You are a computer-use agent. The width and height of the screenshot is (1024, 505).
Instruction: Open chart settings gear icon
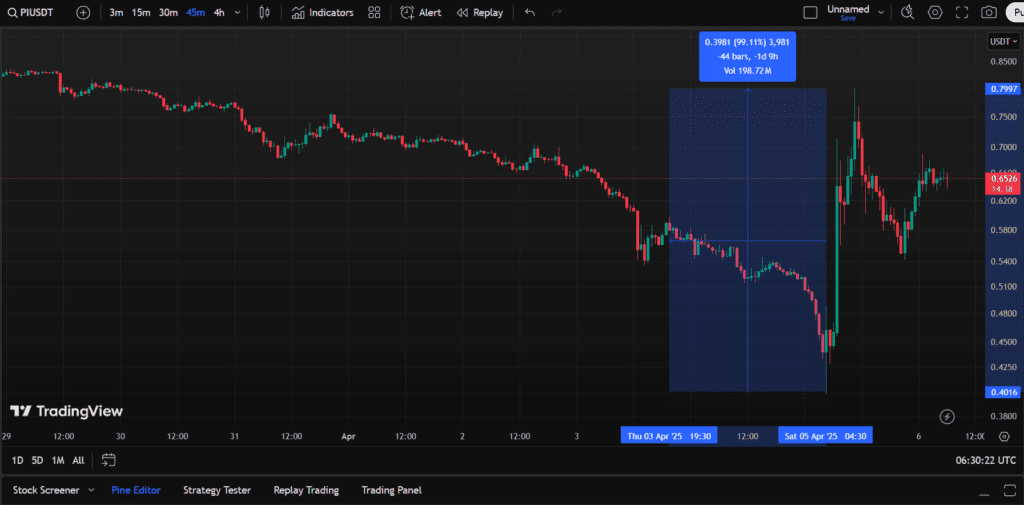[x=935, y=13]
